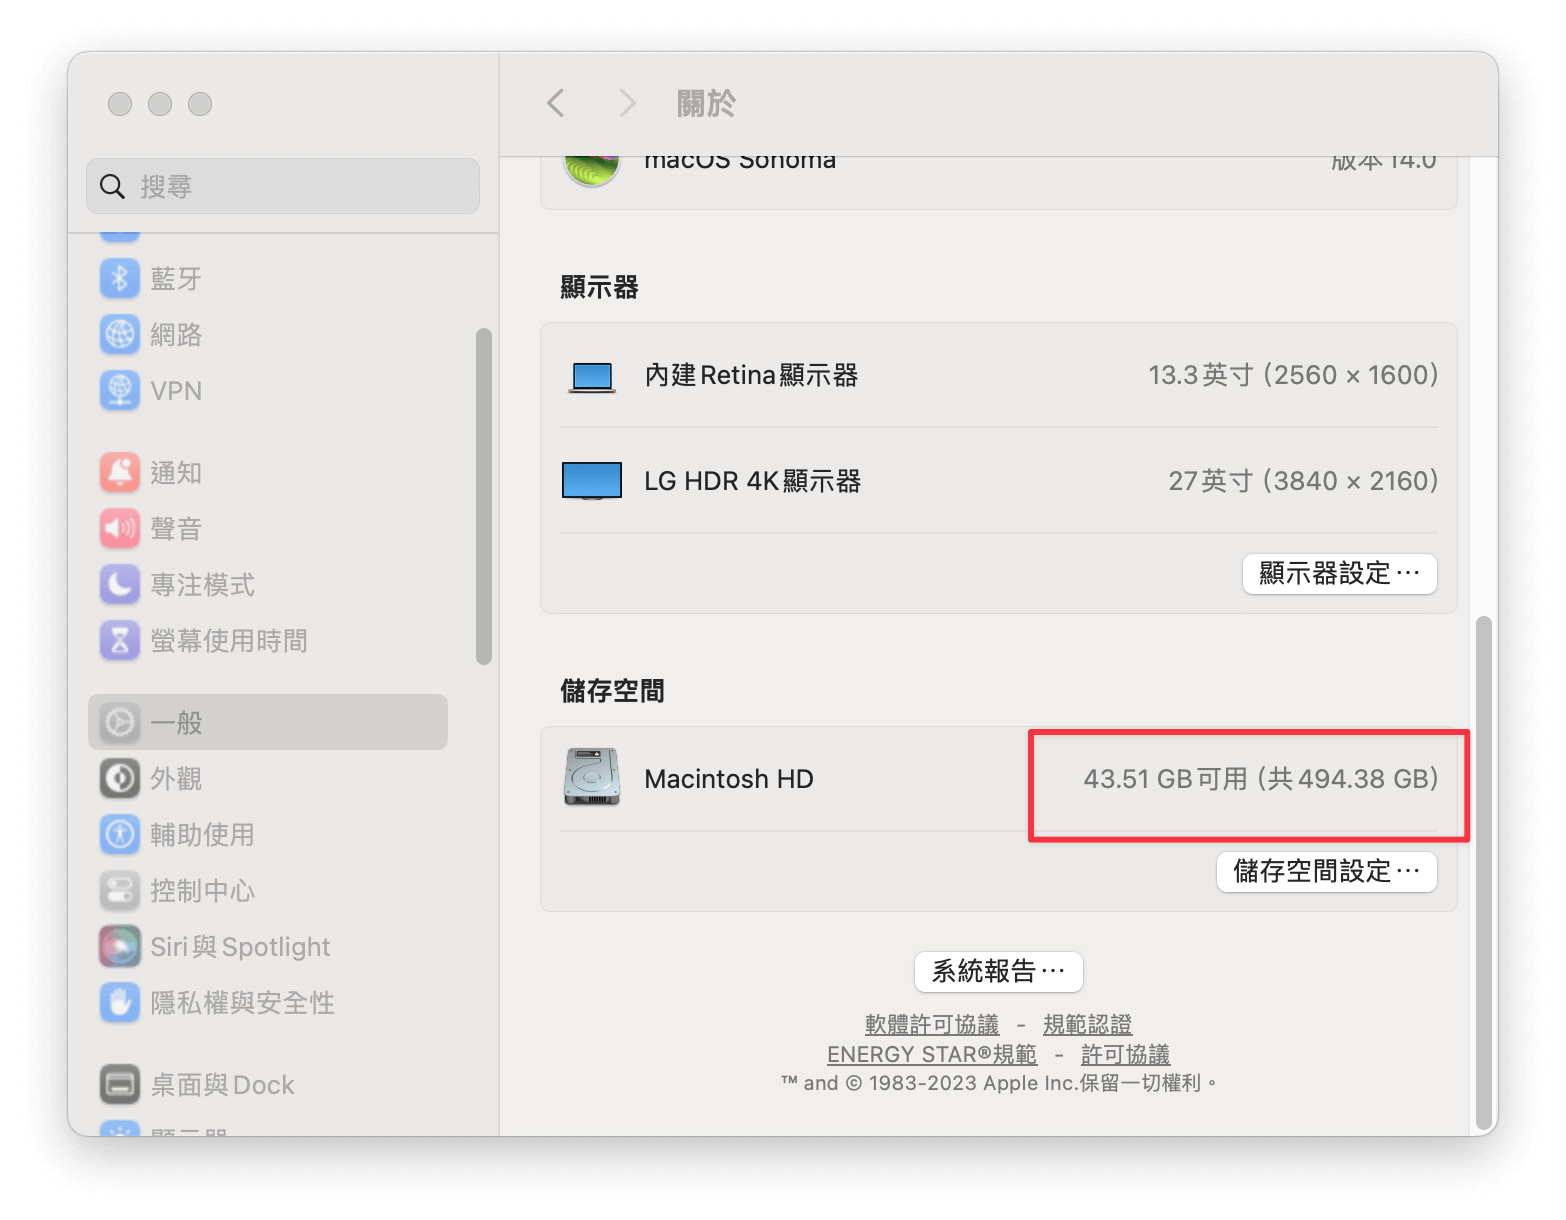Click 27 英寸 (3840 × 2160) value
Viewport: 1566px width, 1220px height.
1303,482
